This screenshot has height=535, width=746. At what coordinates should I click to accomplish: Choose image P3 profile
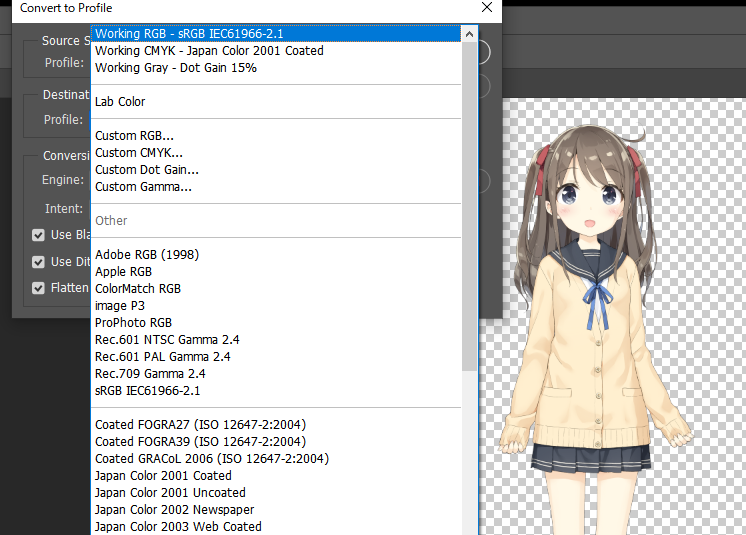[x=120, y=306]
